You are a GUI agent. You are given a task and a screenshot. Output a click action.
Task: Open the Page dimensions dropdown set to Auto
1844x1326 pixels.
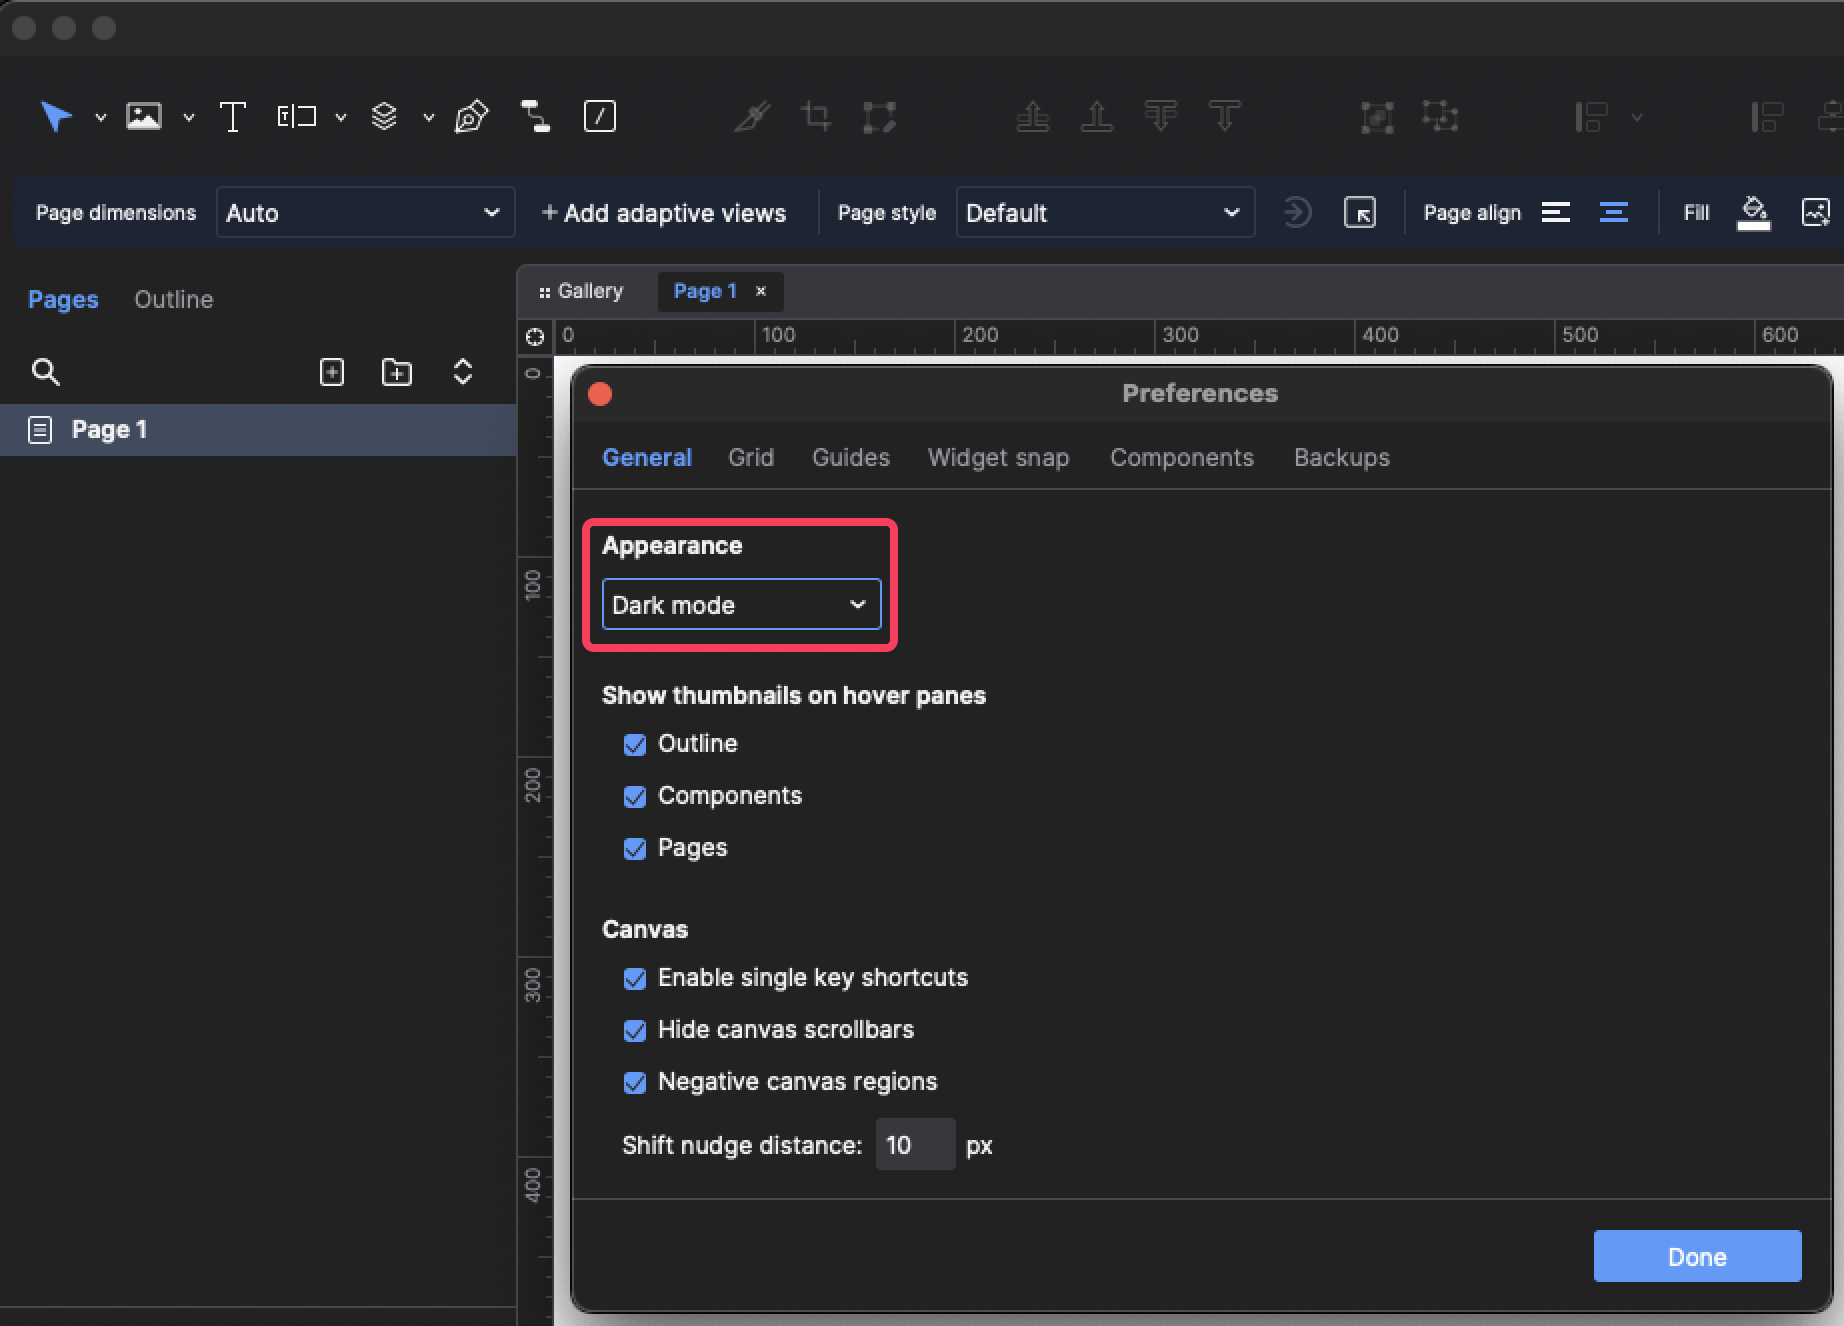tap(364, 212)
